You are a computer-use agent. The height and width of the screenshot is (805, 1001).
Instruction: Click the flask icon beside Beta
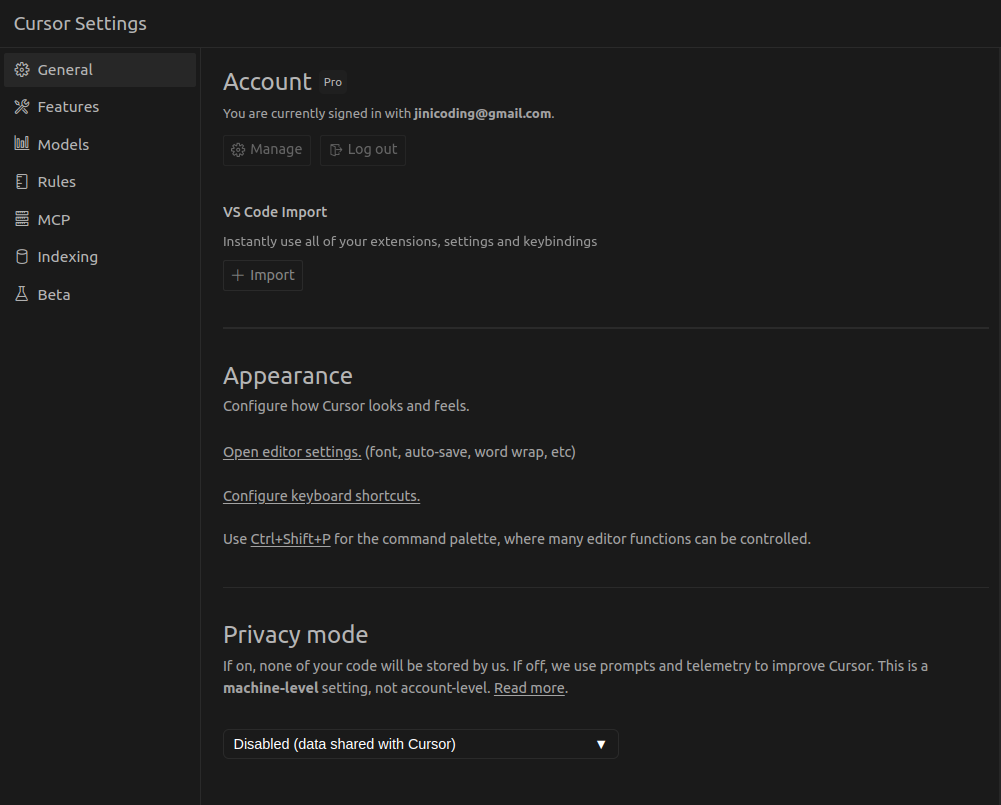(x=22, y=294)
